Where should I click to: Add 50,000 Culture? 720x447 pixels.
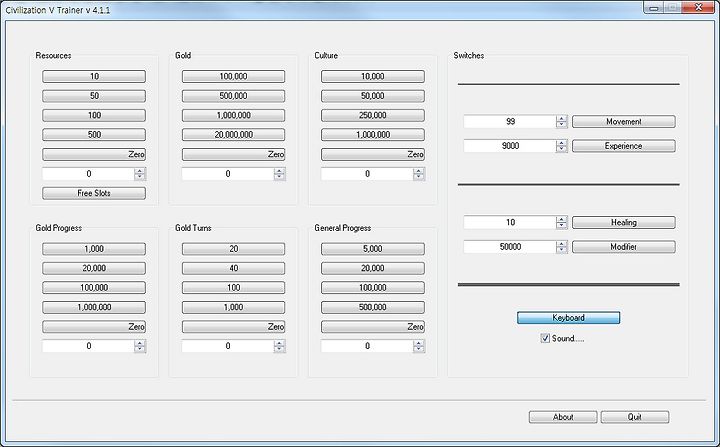click(x=372, y=96)
